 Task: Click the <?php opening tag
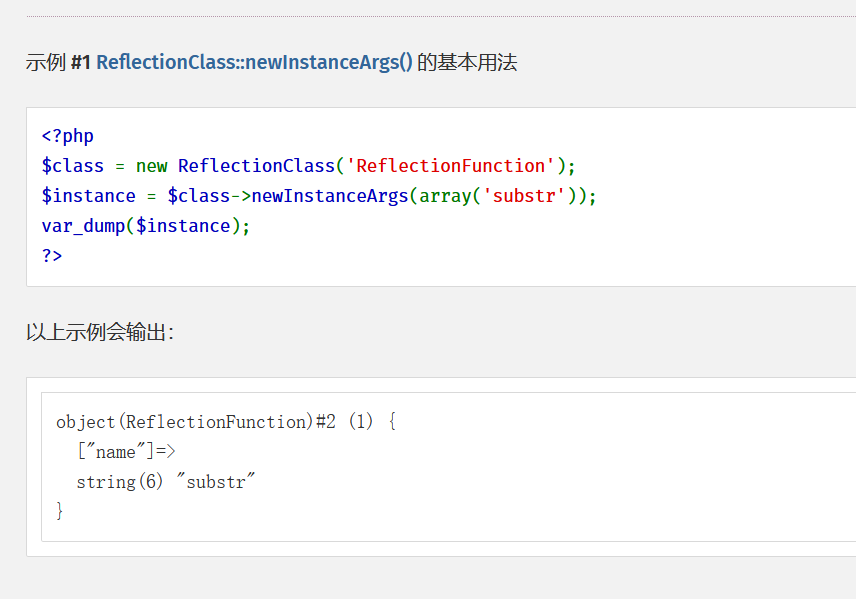pyautogui.click(x=67, y=136)
